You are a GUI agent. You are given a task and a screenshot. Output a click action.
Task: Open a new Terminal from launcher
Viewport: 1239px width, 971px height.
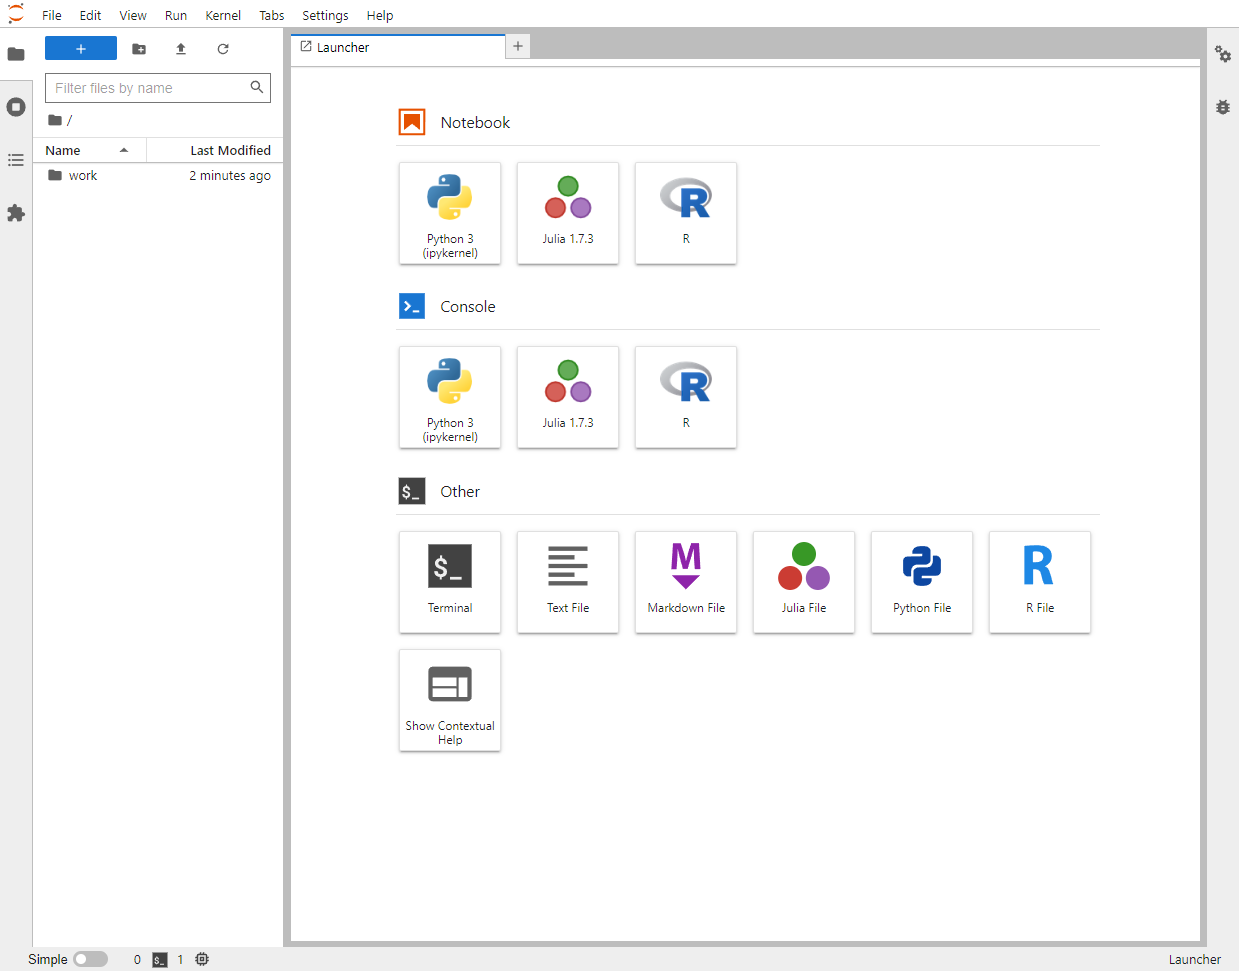click(x=450, y=582)
